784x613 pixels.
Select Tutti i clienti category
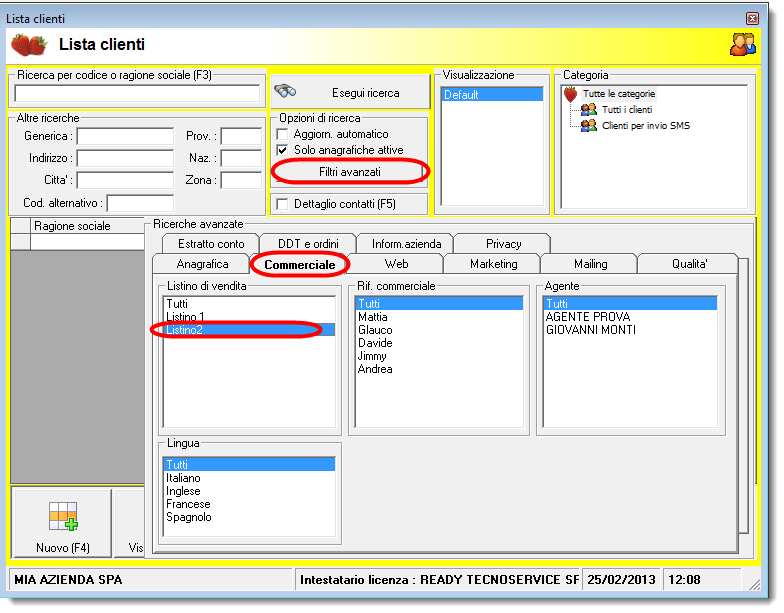click(627, 110)
